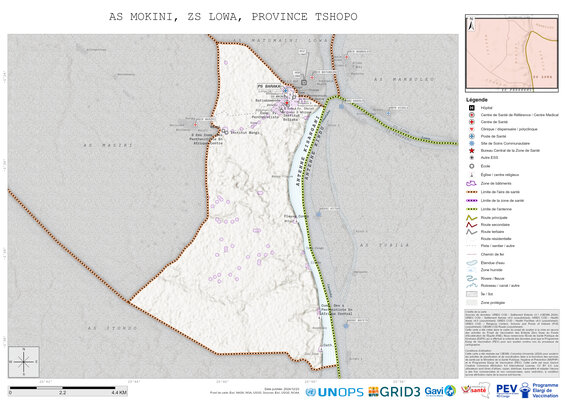Click the PS BARAKA blue cross marker
This screenshot has width=566, height=400.
pyautogui.click(x=286, y=90)
